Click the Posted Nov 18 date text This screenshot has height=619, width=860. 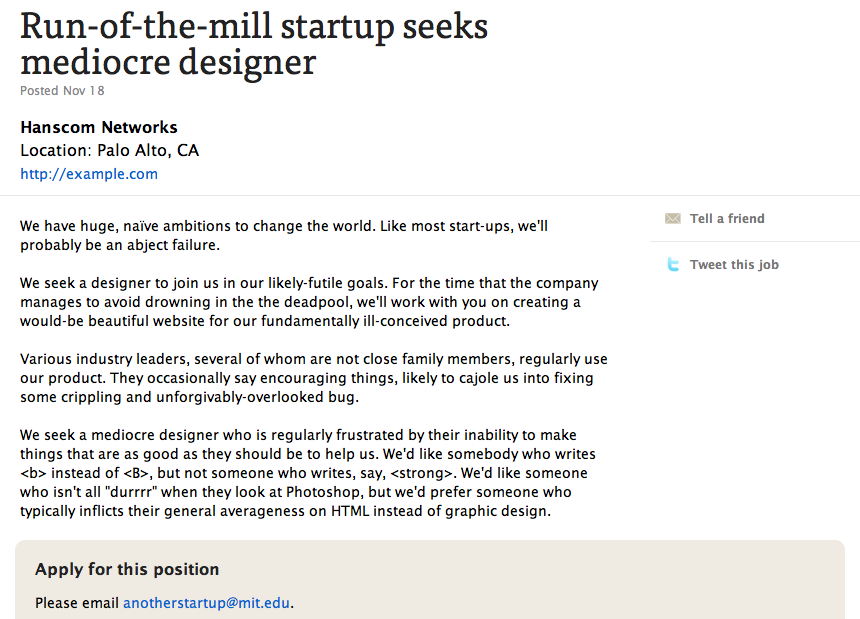(62, 91)
